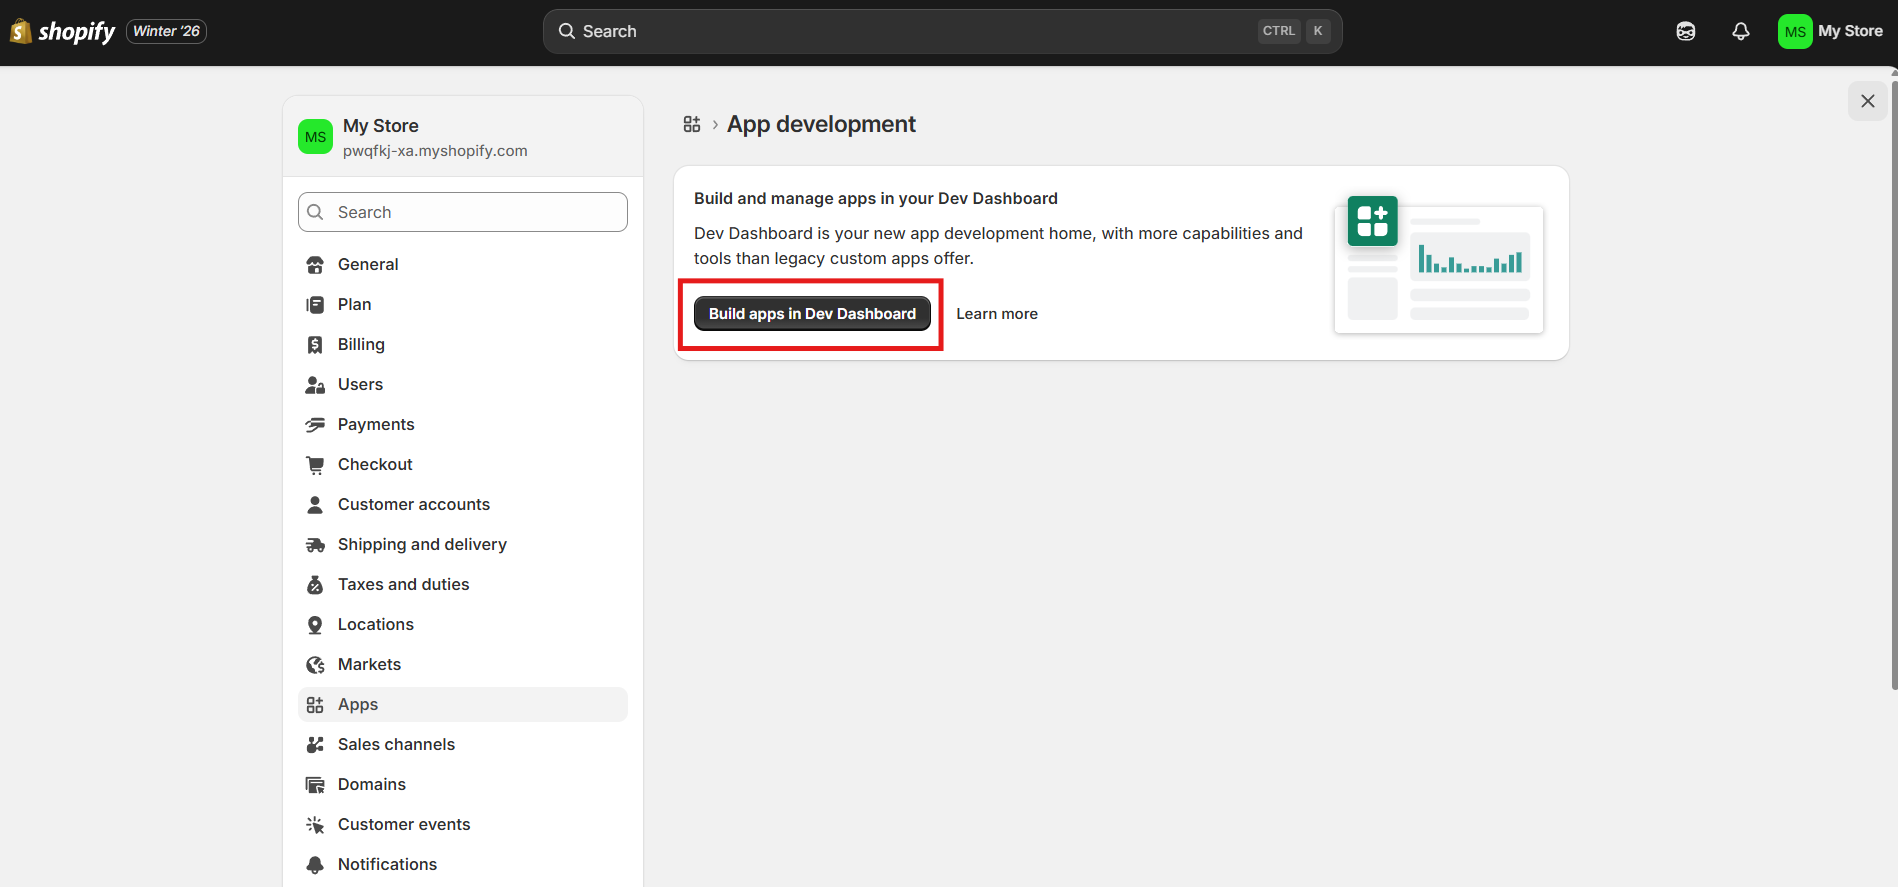1898x887 pixels.
Task: Click the App development page heading
Action: point(821,124)
